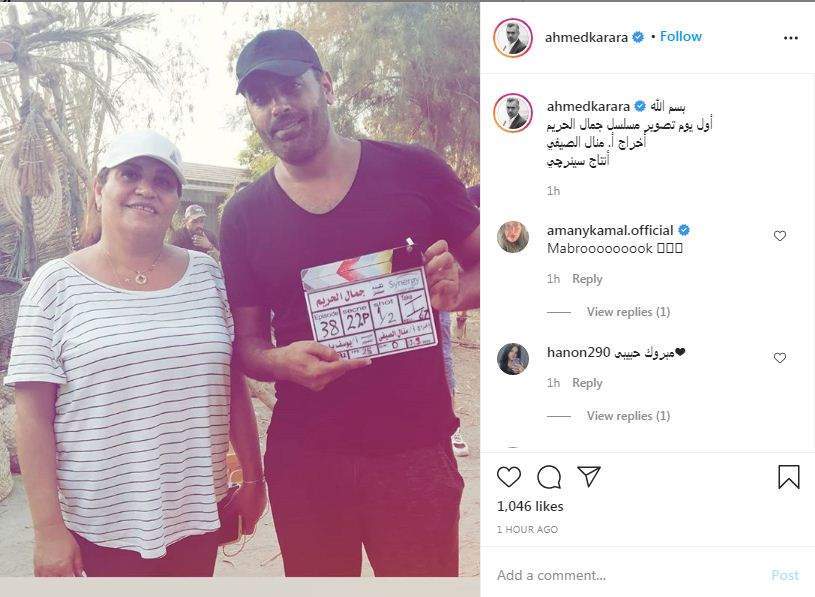The height and width of the screenshot is (597, 815).
Task: Share the post via paper plane icon
Action: tap(589, 476)
